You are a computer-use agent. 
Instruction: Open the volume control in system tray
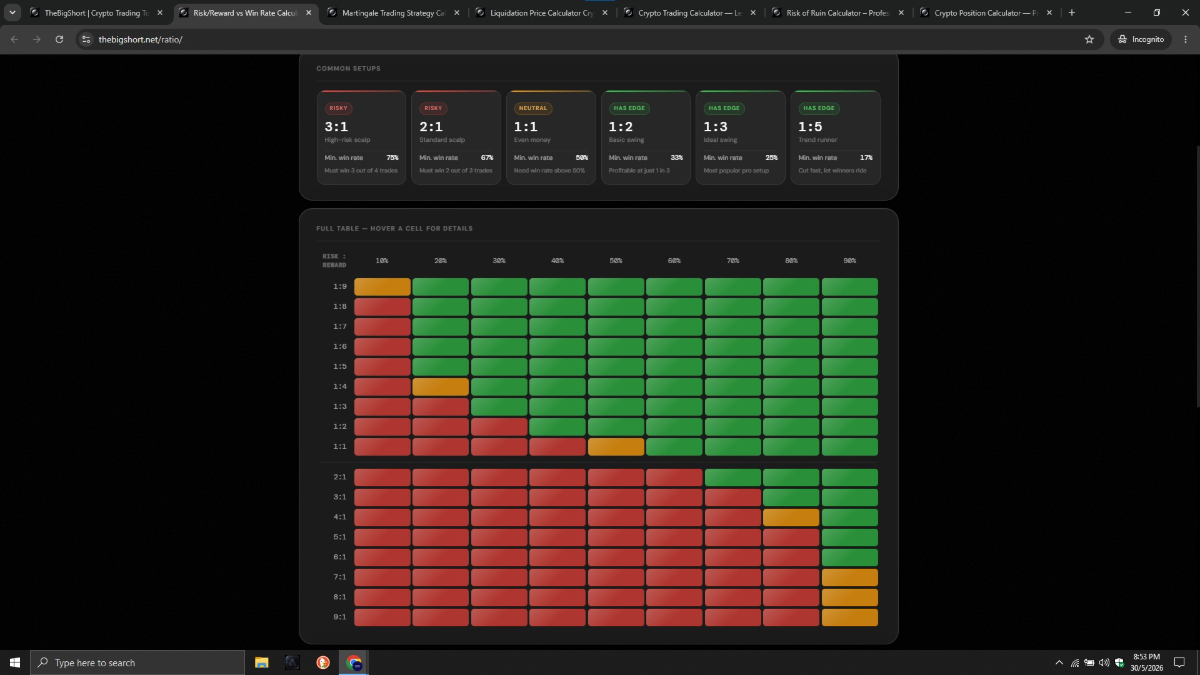[x=1104, y=662]
